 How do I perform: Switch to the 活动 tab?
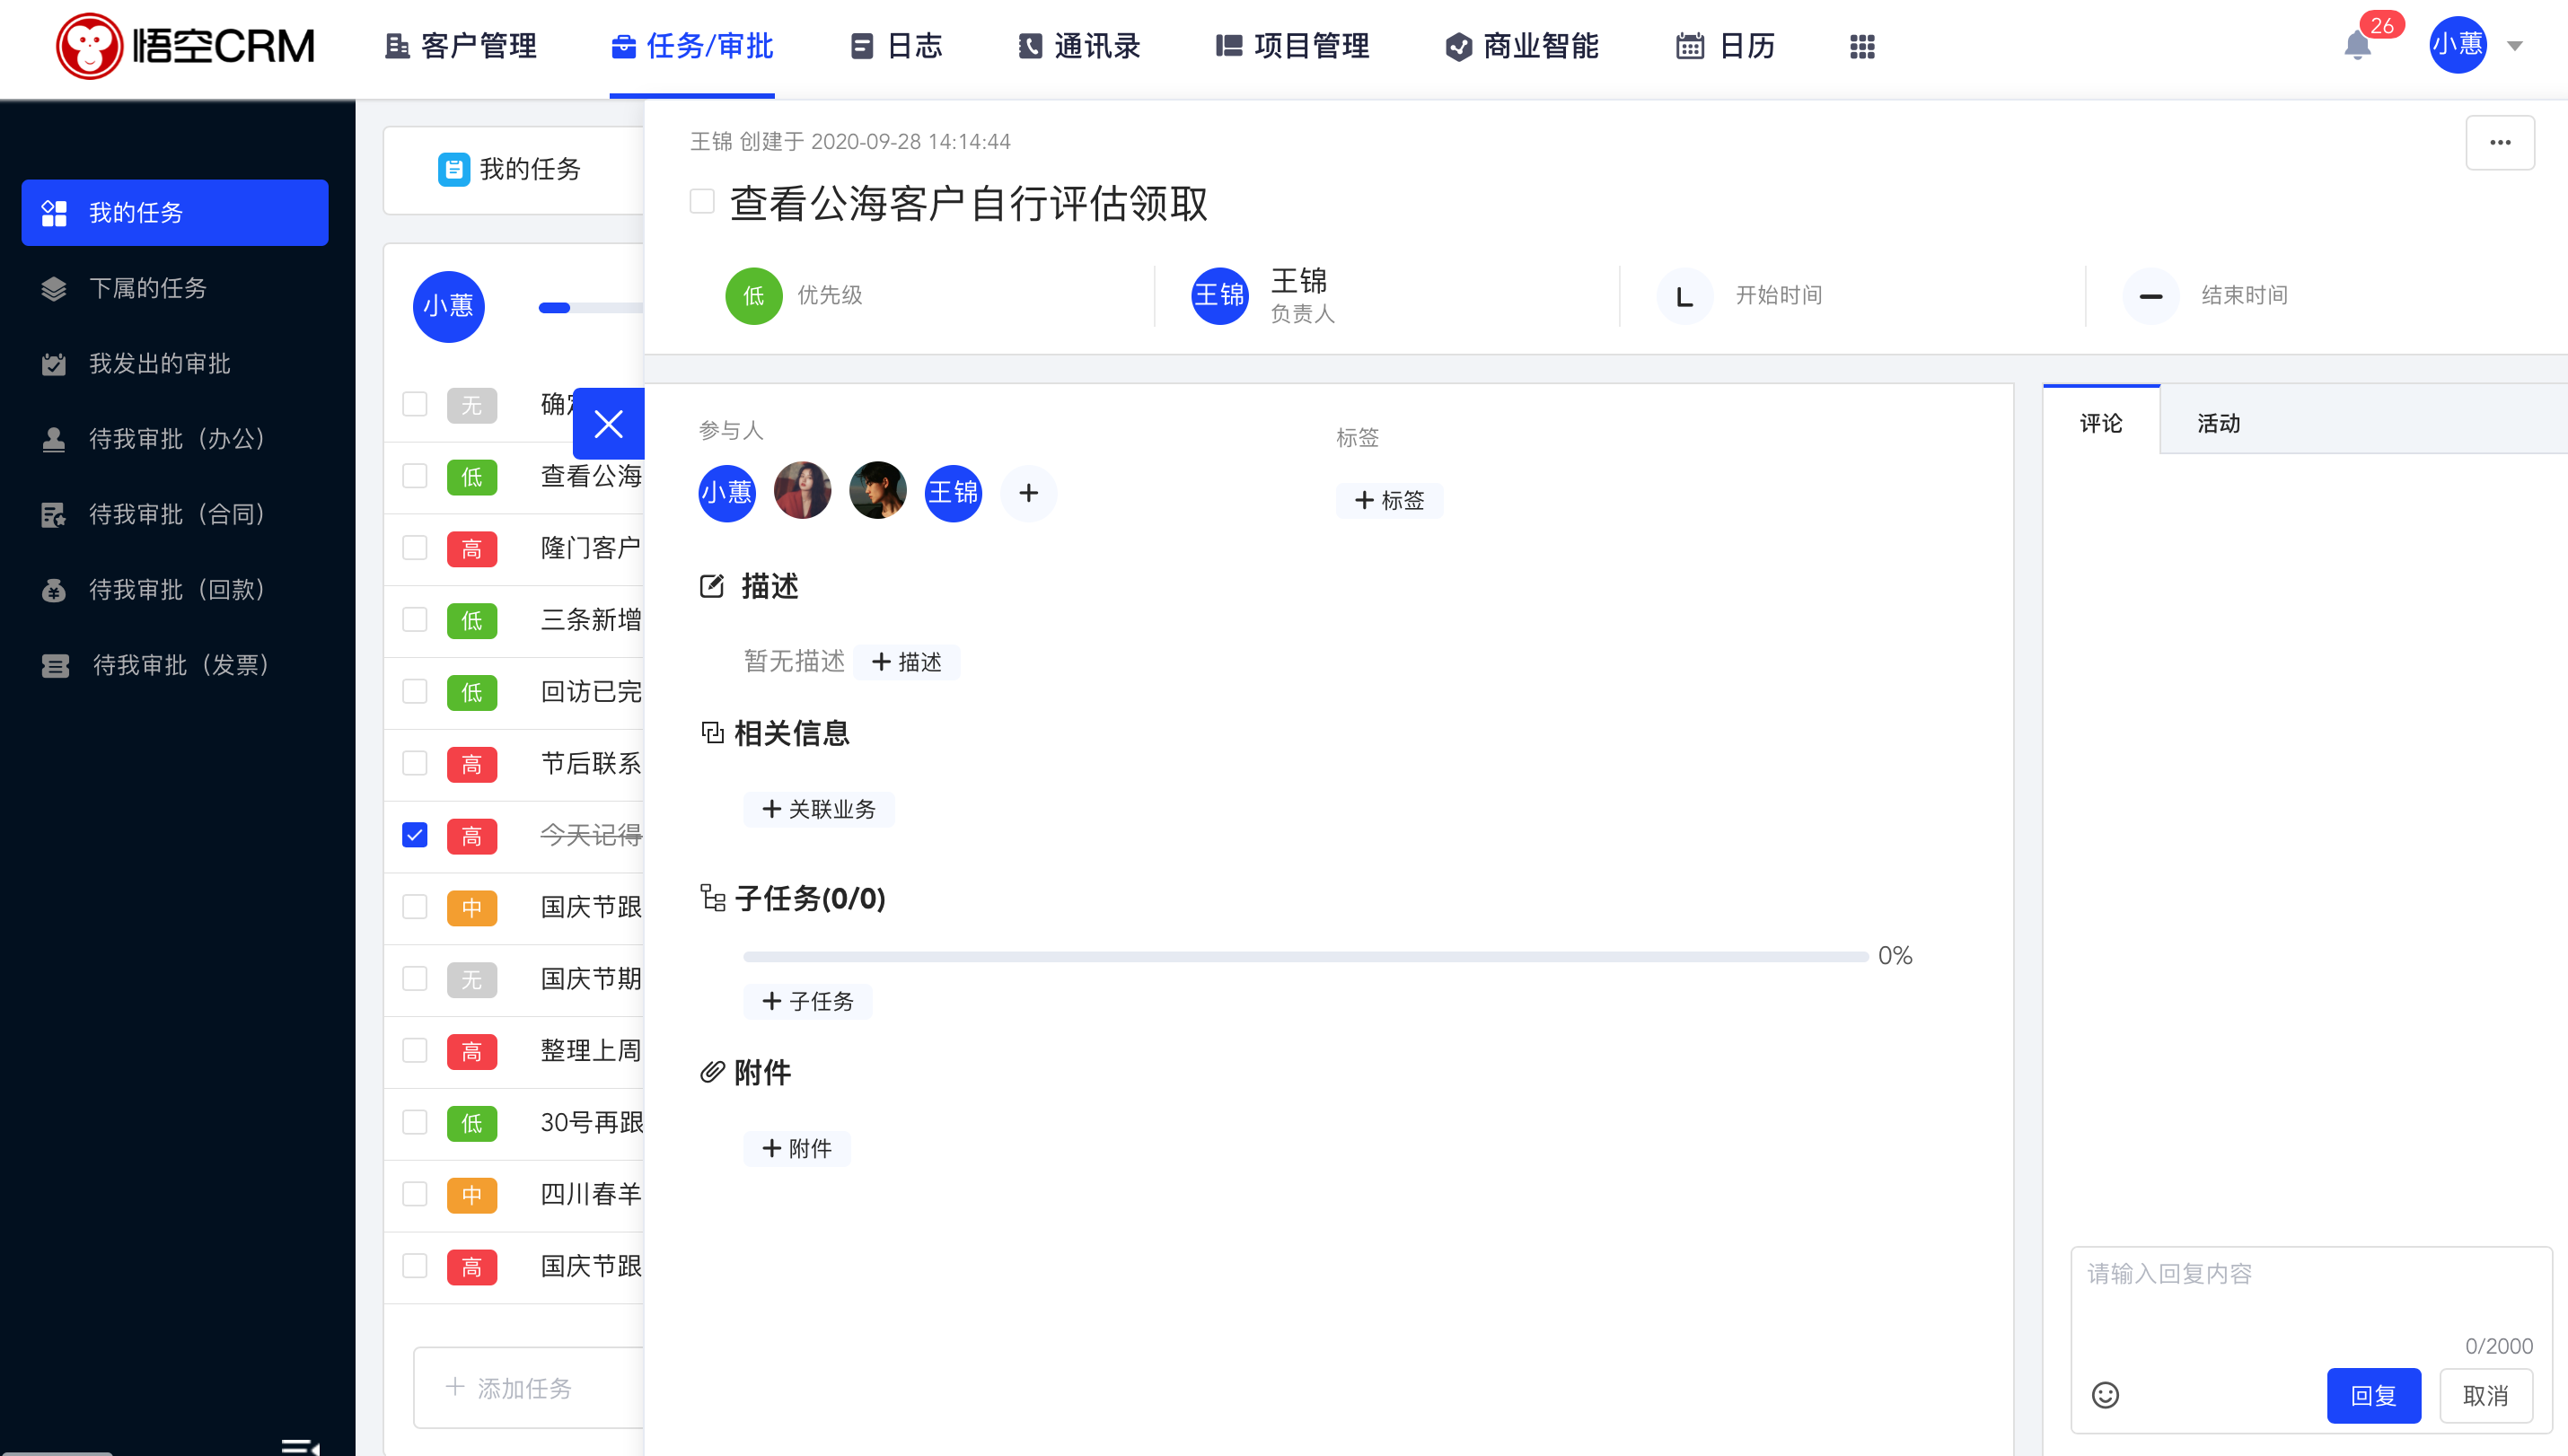coord(2217,423)
